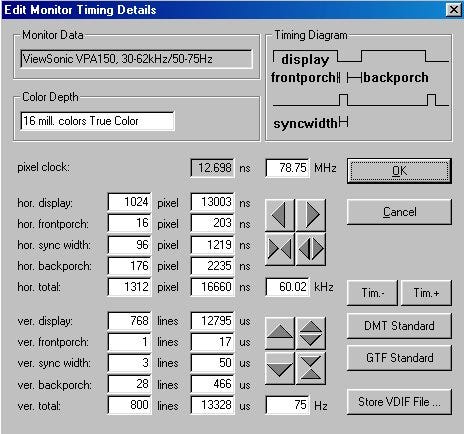Shift image right with the right arrow icon
The height and width of the screenshot is (434, 464).
coord(311,215)
